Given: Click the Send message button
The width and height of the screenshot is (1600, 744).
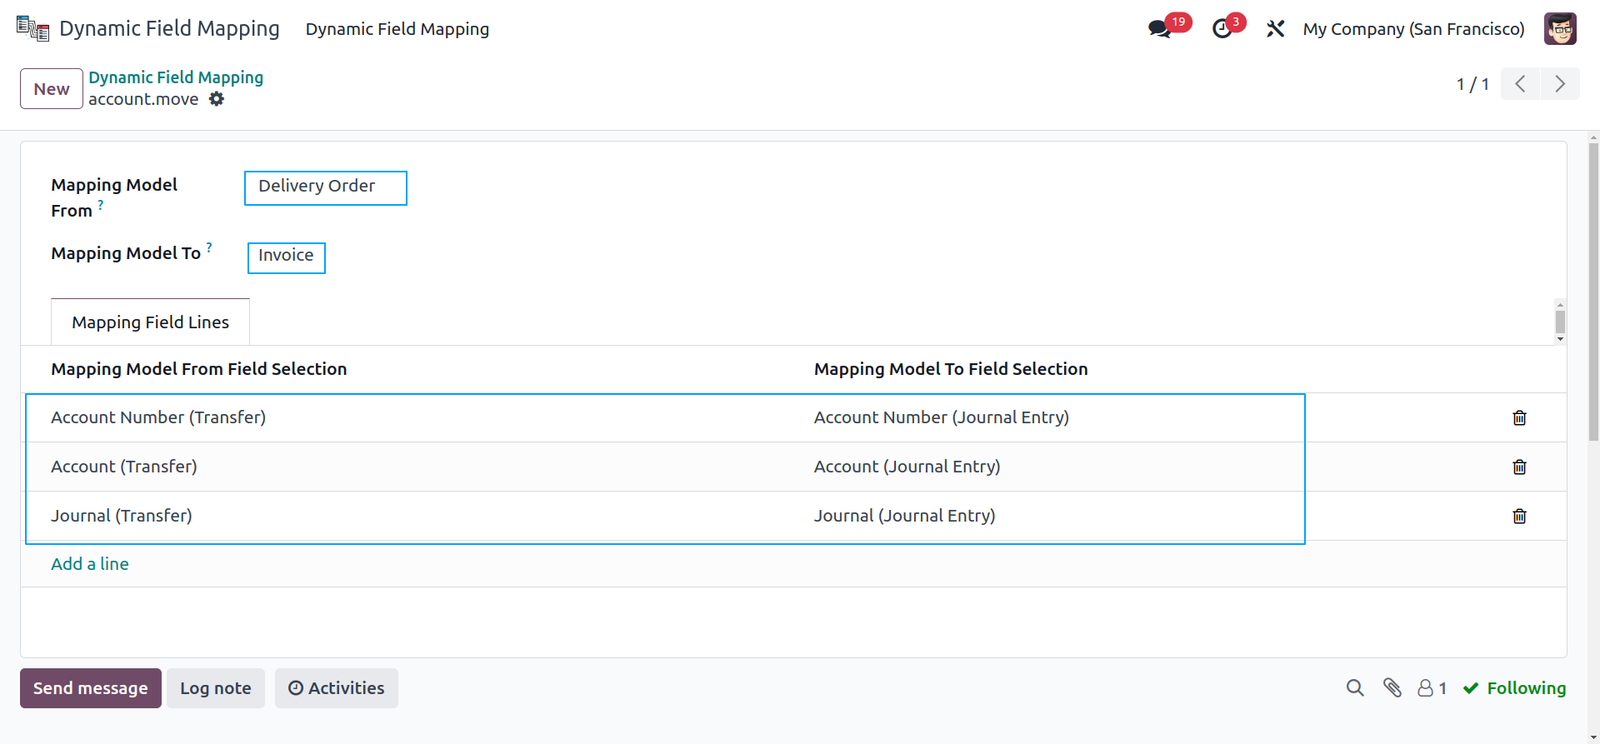Looking at the screenshot, I should tap(91, 688).
